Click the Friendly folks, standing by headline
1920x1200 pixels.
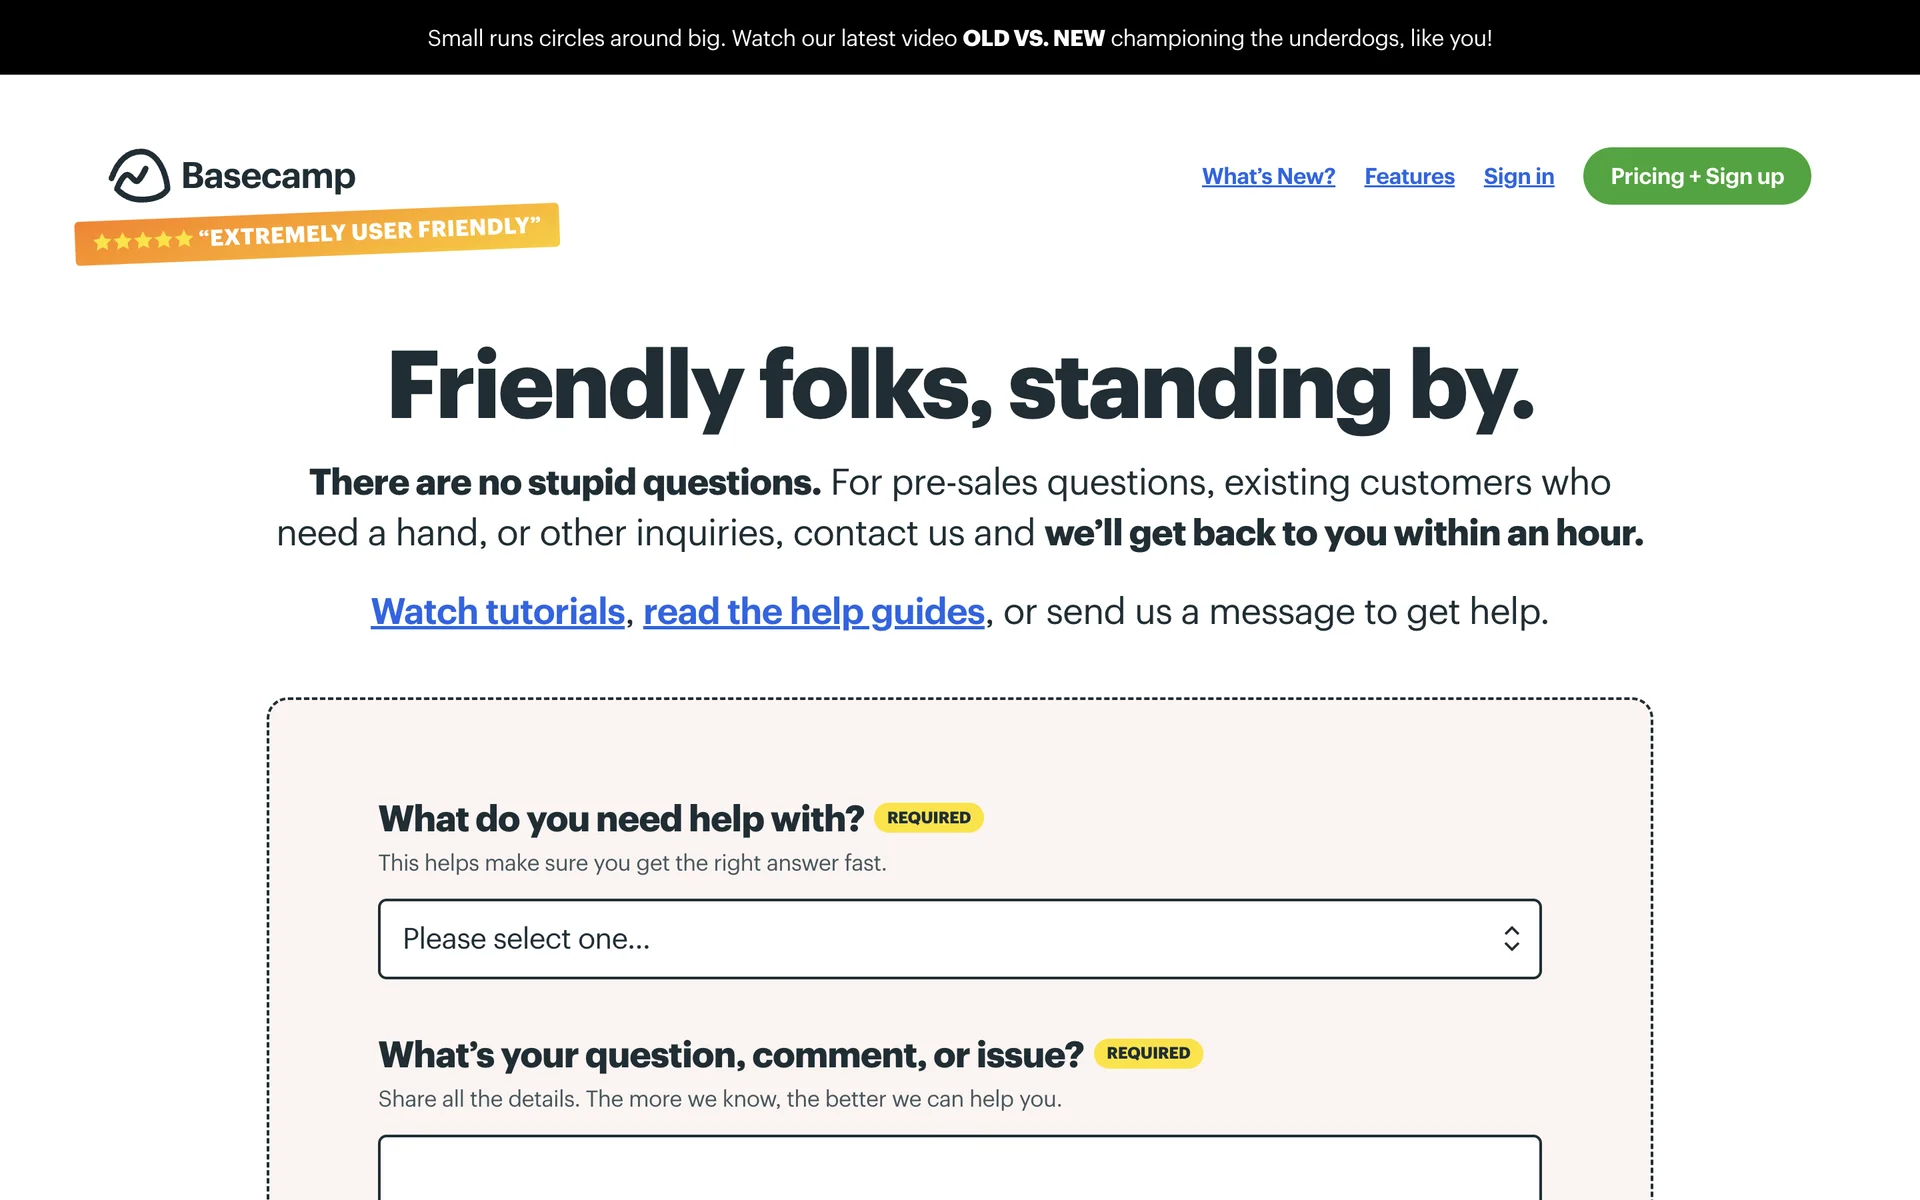pos(960,386)
